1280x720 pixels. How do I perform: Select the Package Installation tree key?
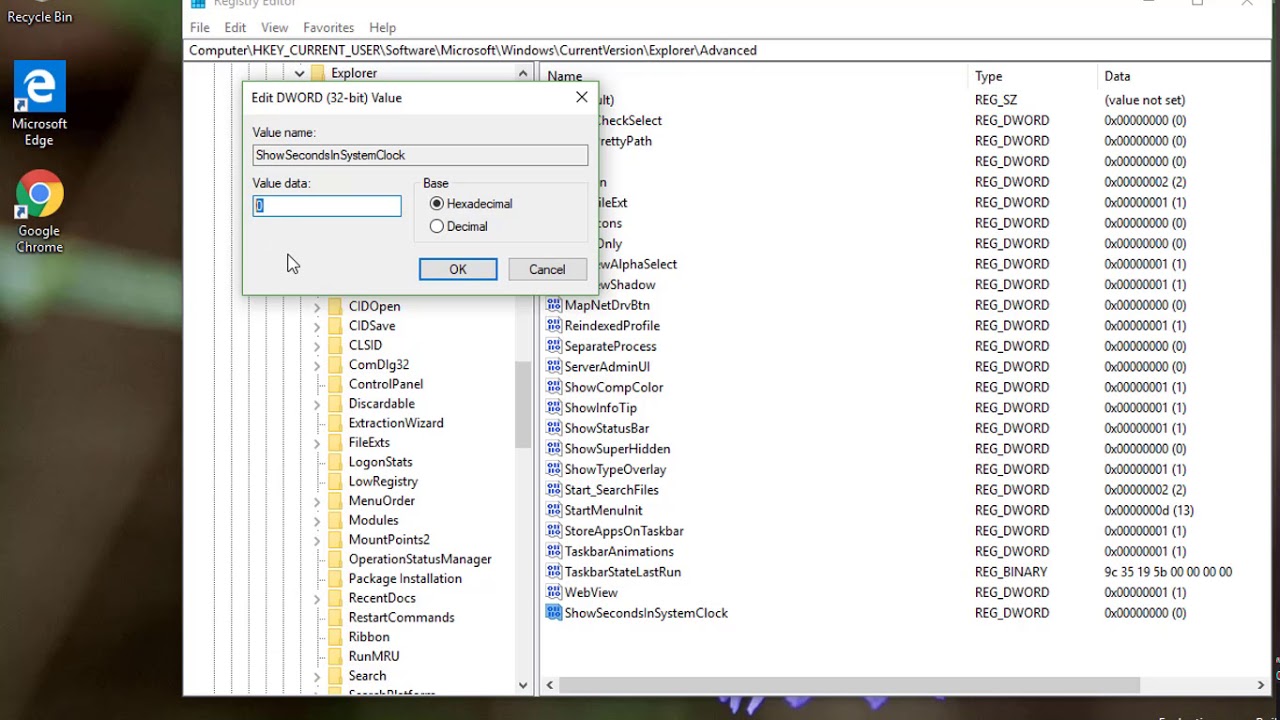coord(405,579)
